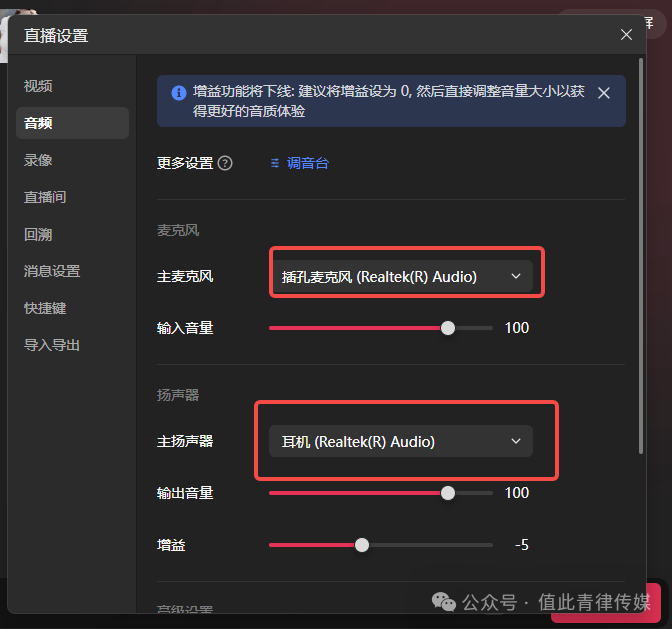The image size is (672, 629).
Task: Click the help icon next to 更多设置
Action: point(225,163)
